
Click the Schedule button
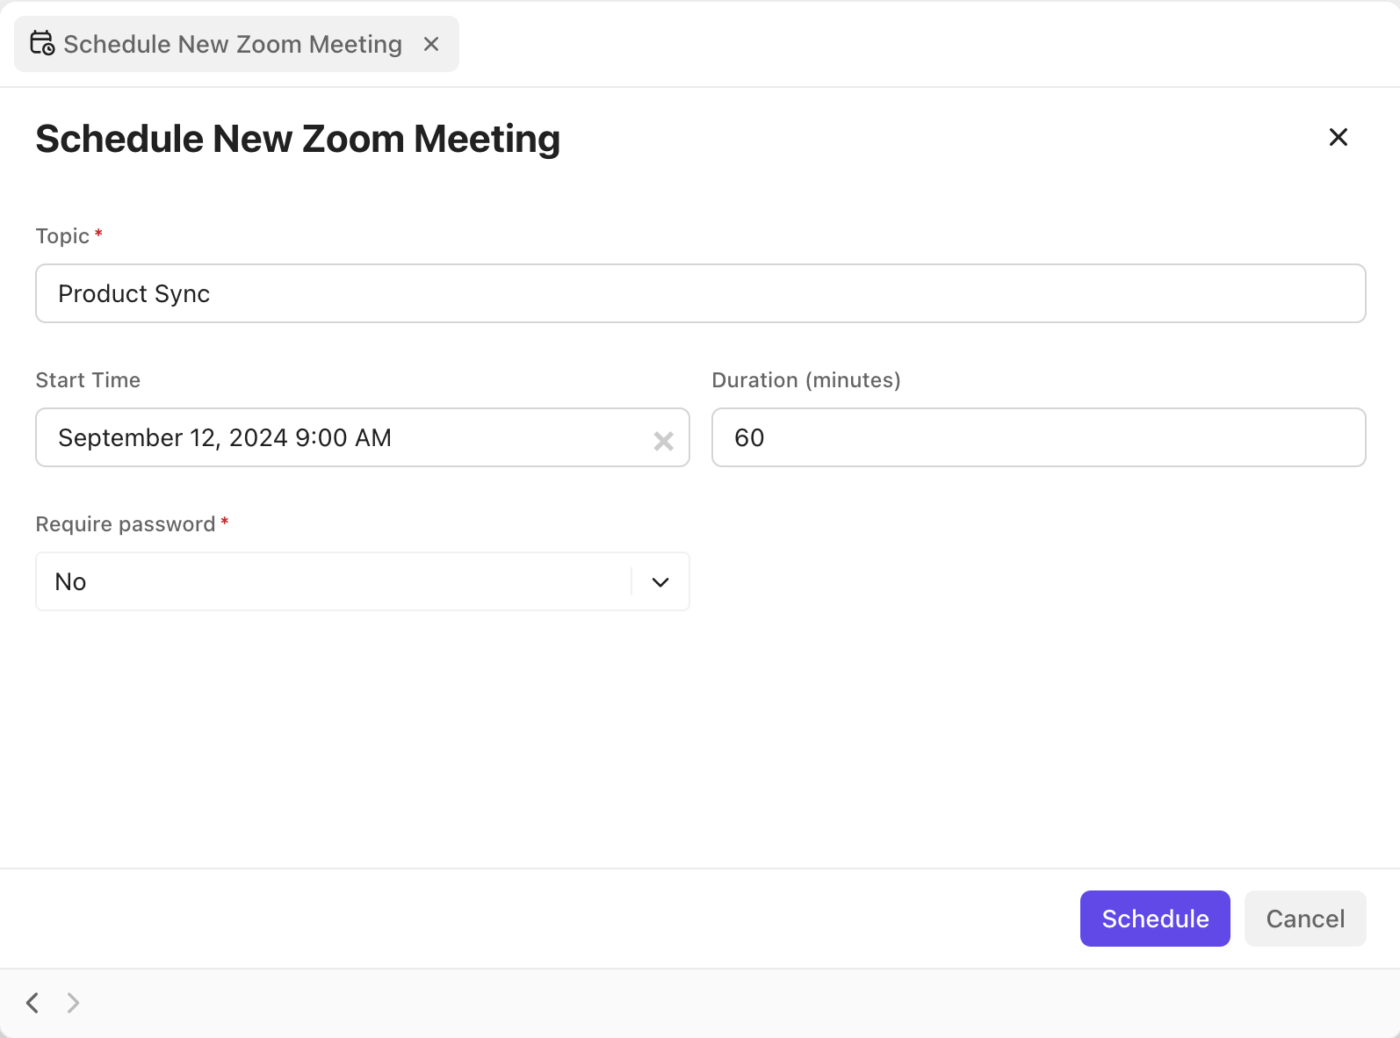(1155, 918)
